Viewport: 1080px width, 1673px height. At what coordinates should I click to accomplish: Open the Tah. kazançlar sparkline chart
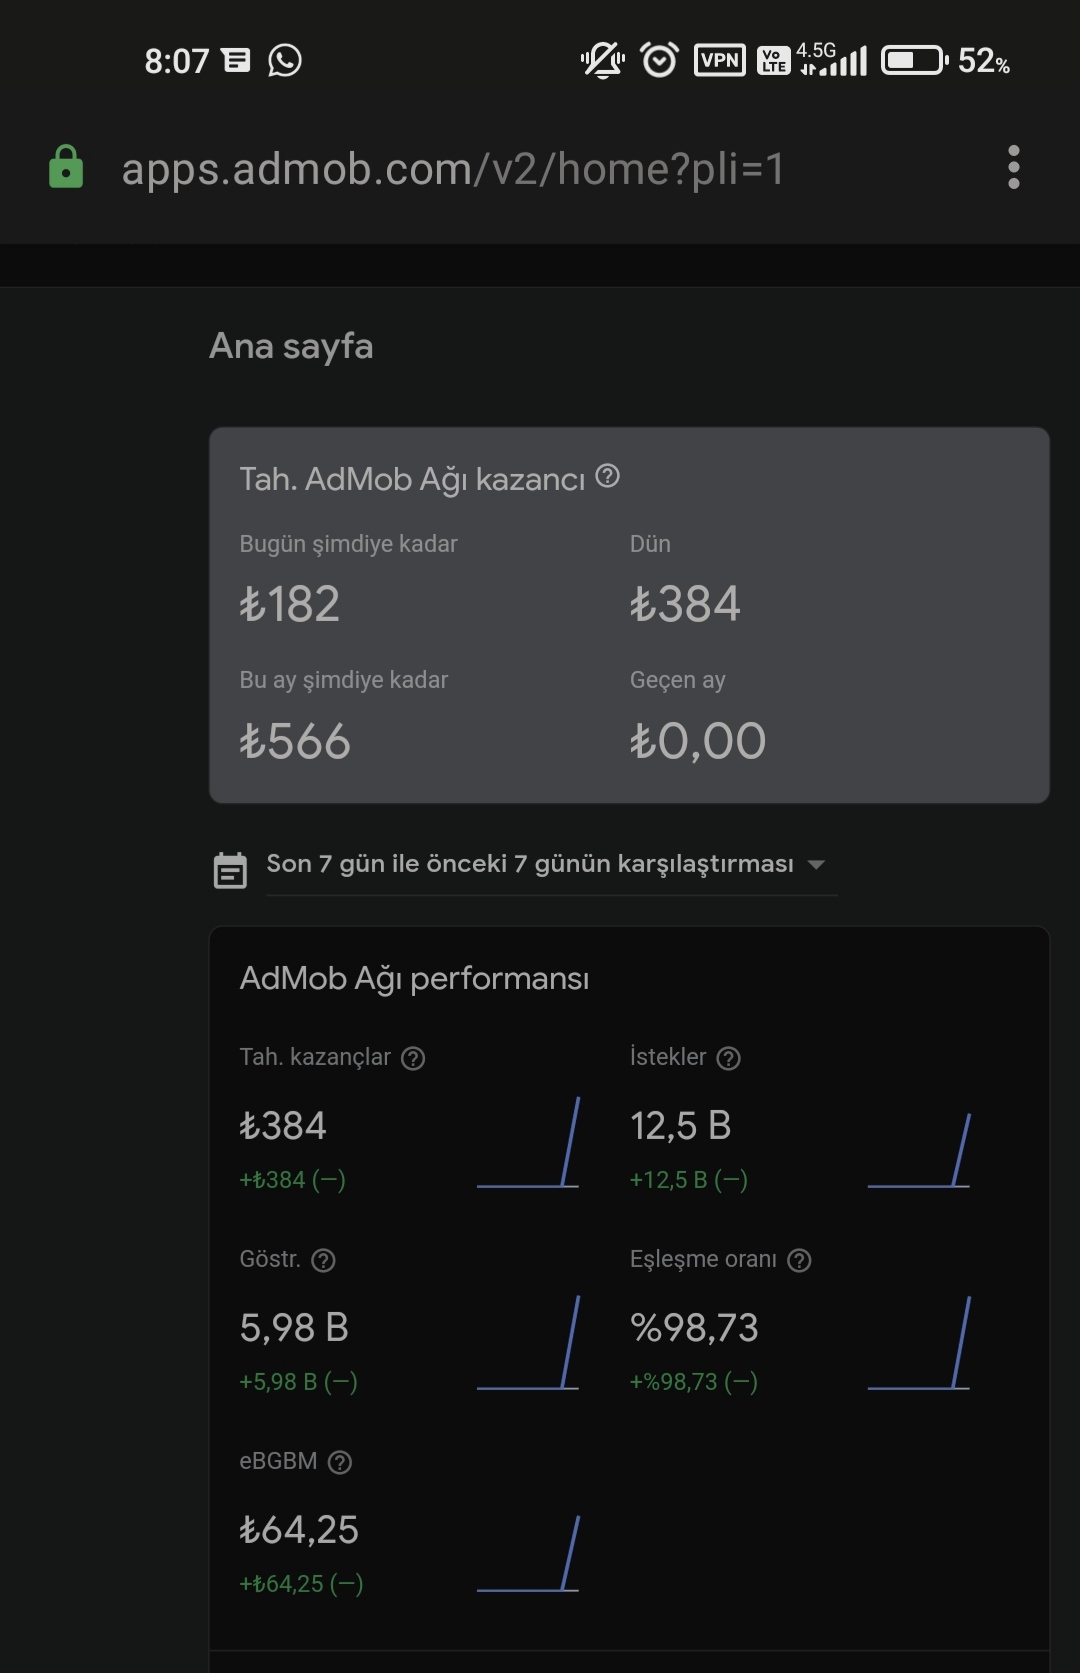[528, 1143]
